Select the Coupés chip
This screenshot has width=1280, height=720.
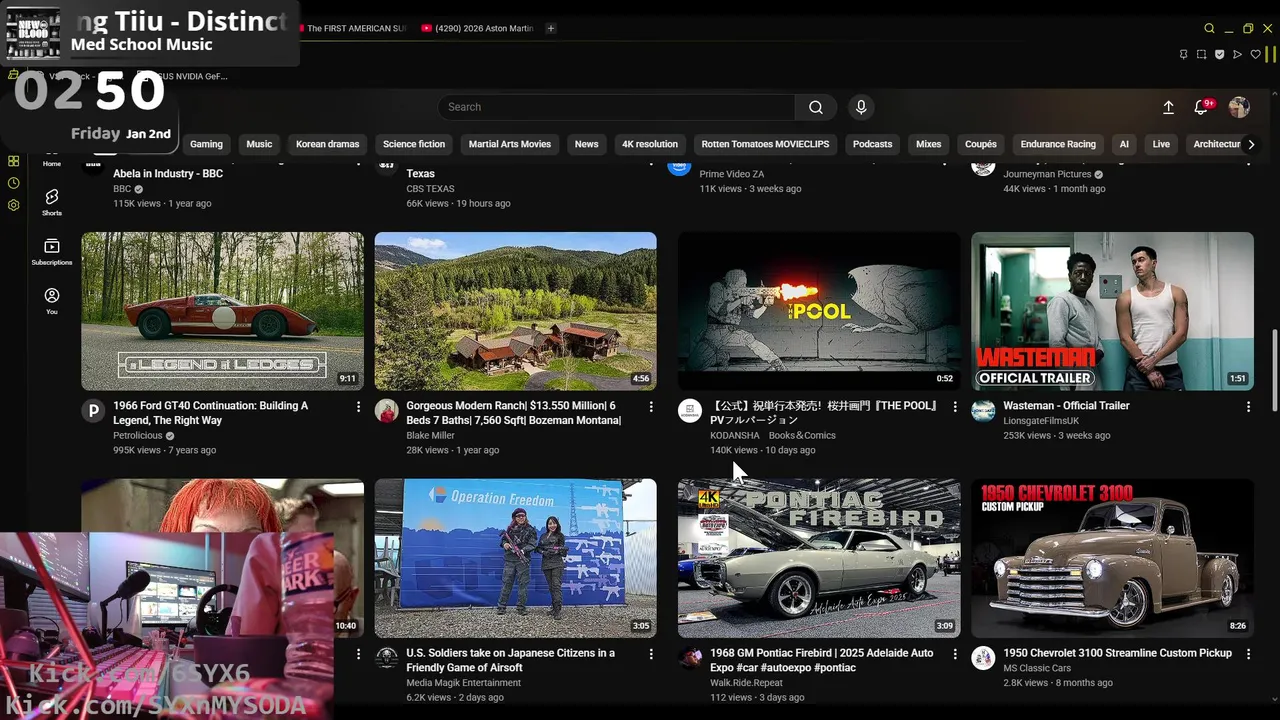pos(980,144)
